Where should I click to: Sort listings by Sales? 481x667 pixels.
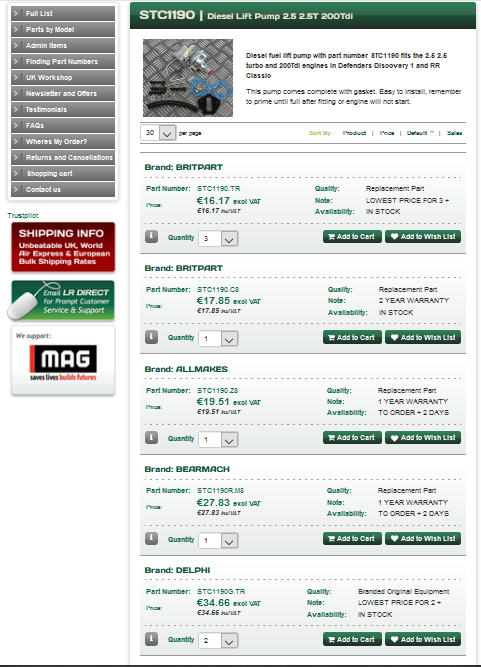pos(454,133)
